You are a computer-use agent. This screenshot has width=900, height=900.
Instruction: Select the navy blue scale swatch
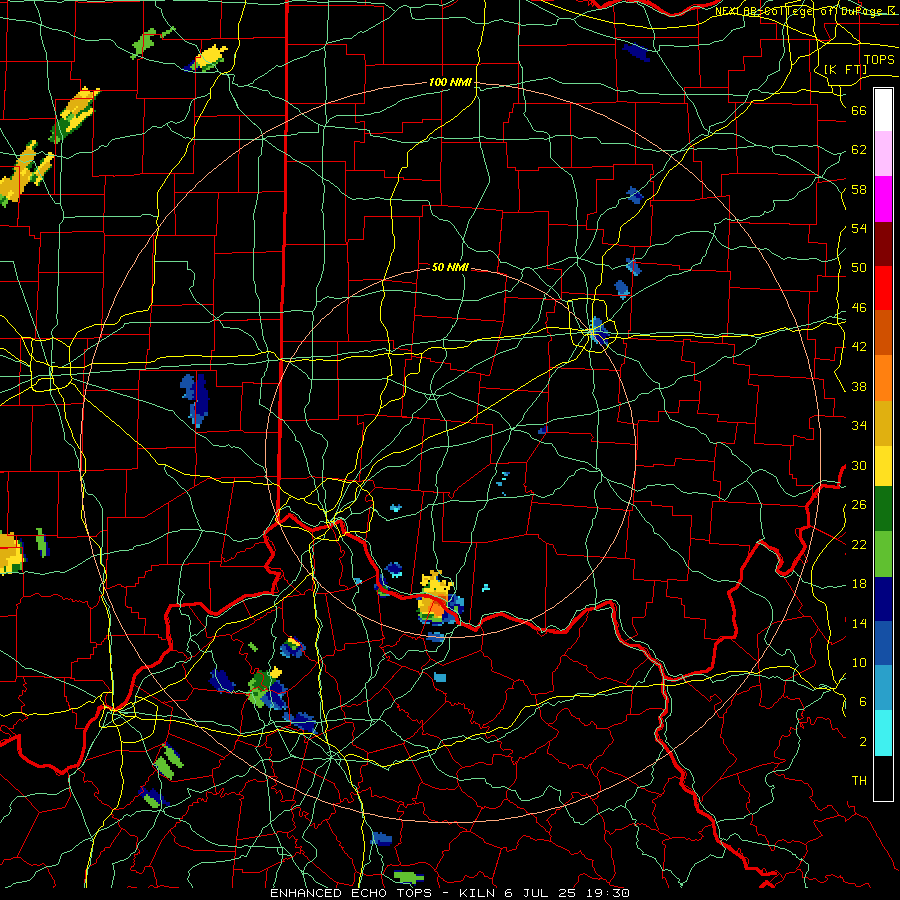(x=883, y=599)
